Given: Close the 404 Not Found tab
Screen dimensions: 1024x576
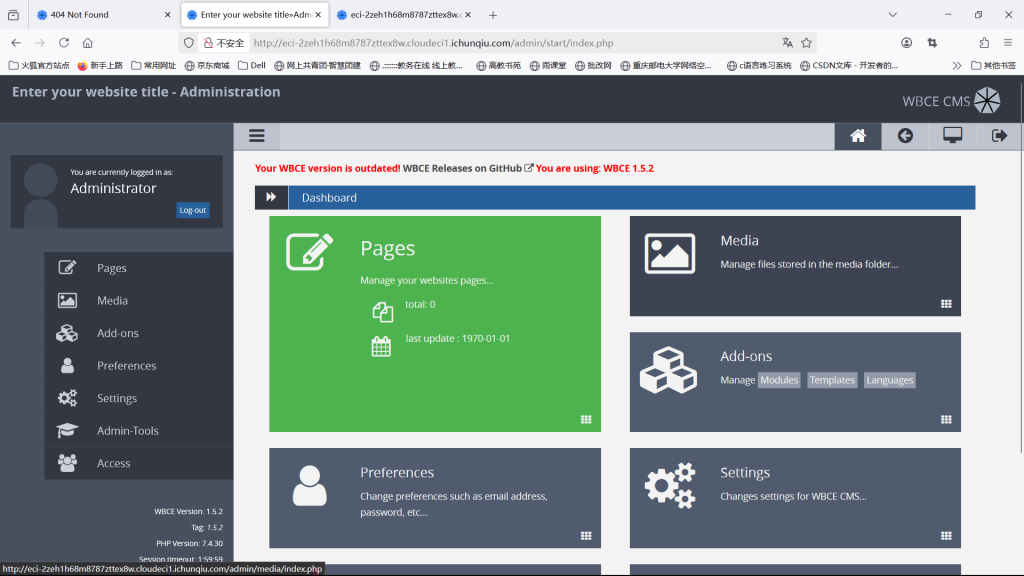Looking at the screenshot, I should pyautogui.click(x=167, y=14).
